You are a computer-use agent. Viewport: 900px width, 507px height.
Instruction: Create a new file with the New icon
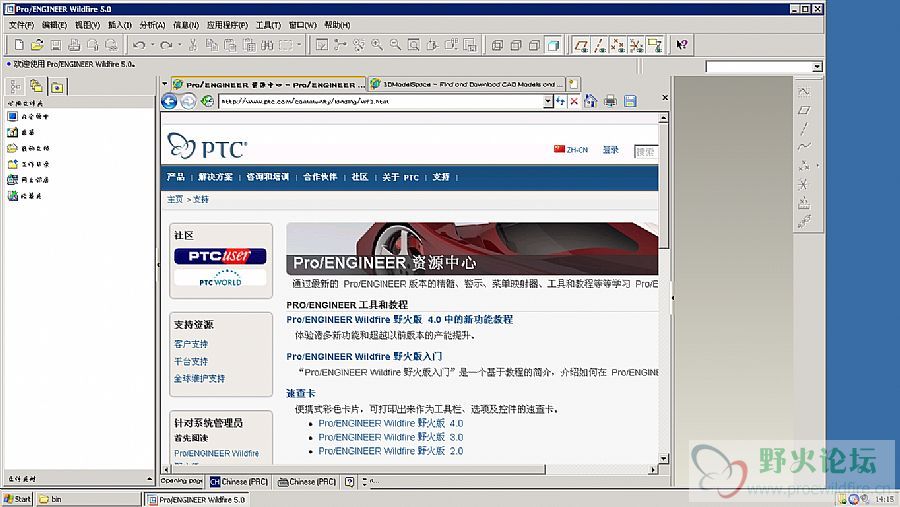[18, 45]
